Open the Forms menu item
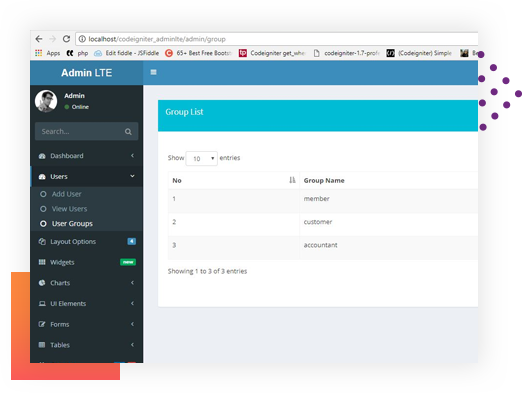The width and height of the screenshot is (522, 393). [87, 324]
